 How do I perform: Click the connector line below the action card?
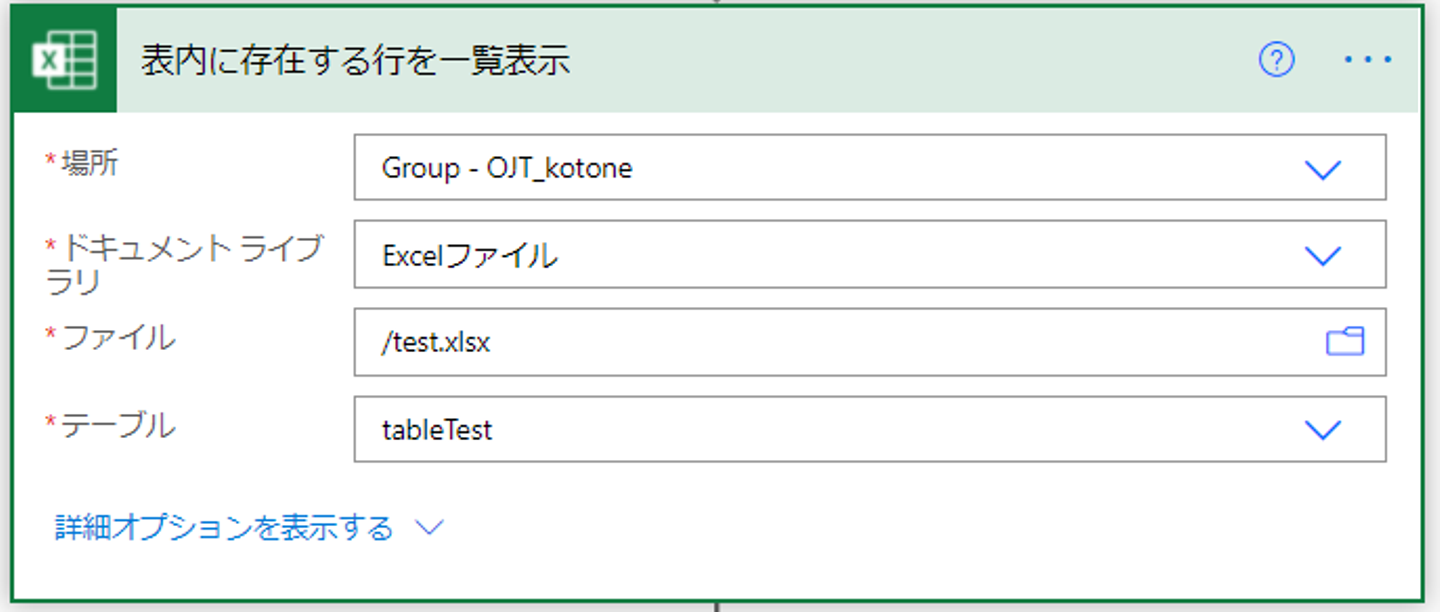717,606
